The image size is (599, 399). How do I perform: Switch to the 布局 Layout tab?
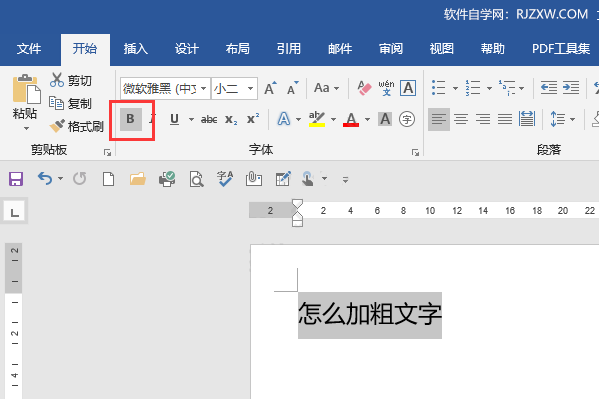point(238,49)
